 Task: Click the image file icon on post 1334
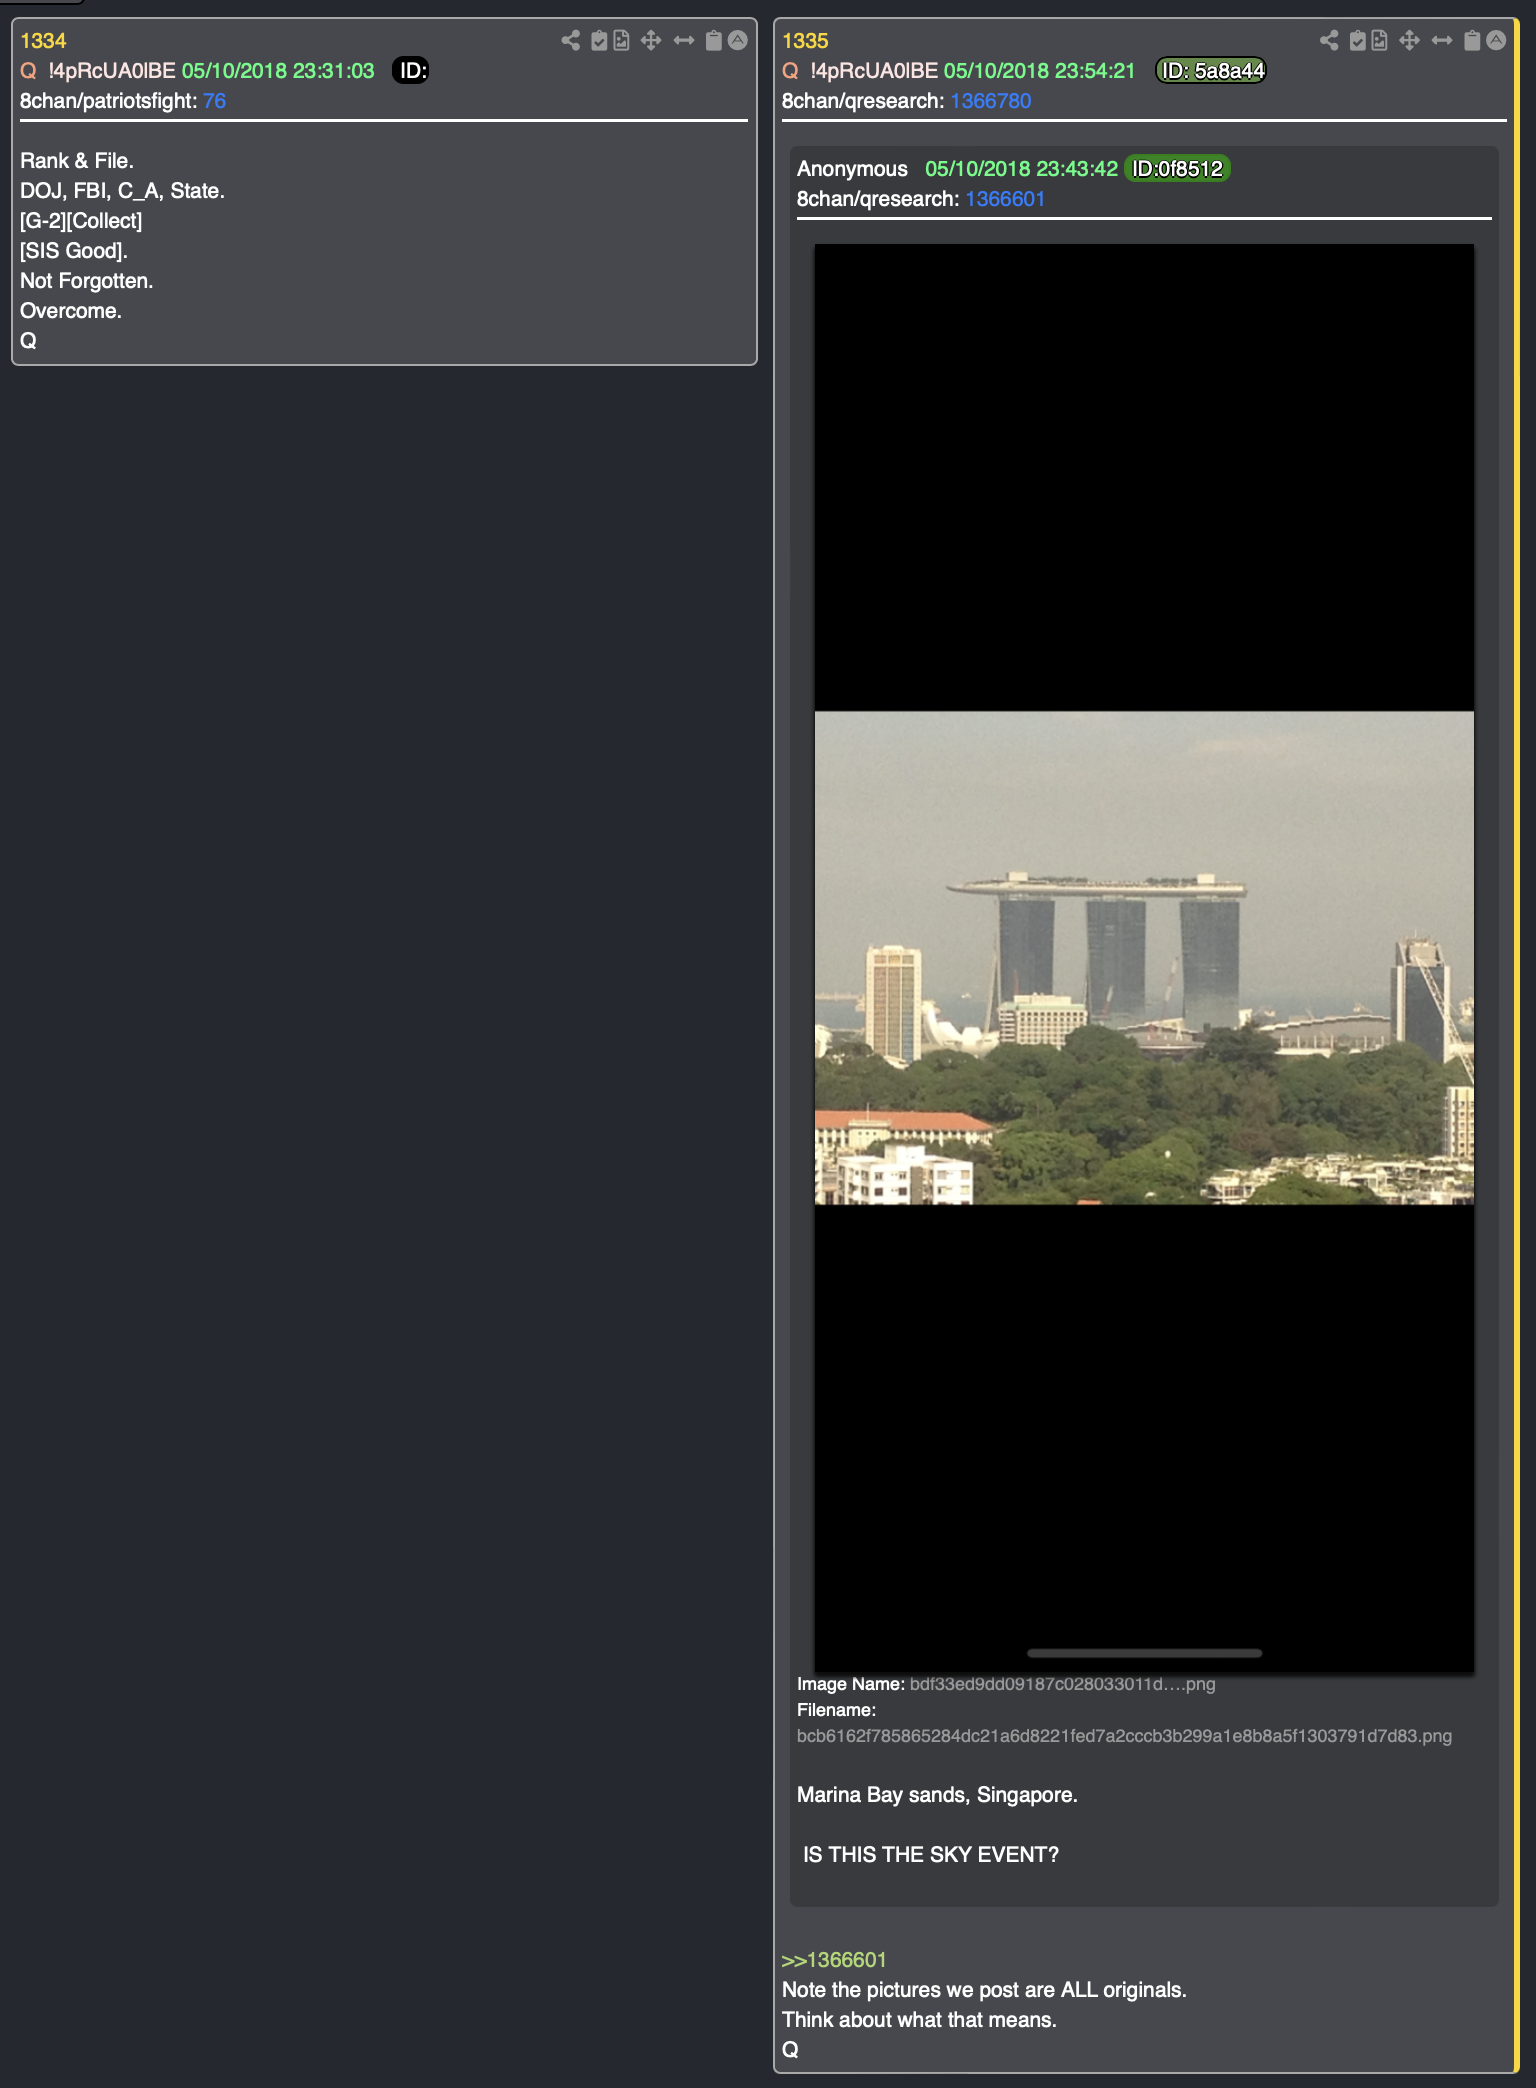(621, 40)
